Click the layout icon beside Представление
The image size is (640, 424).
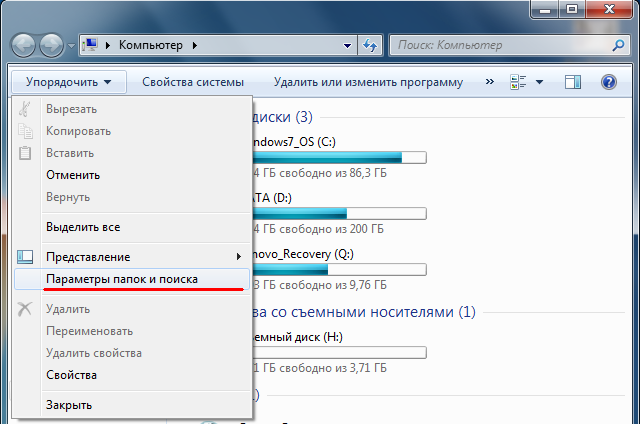(x=25, y=257)
